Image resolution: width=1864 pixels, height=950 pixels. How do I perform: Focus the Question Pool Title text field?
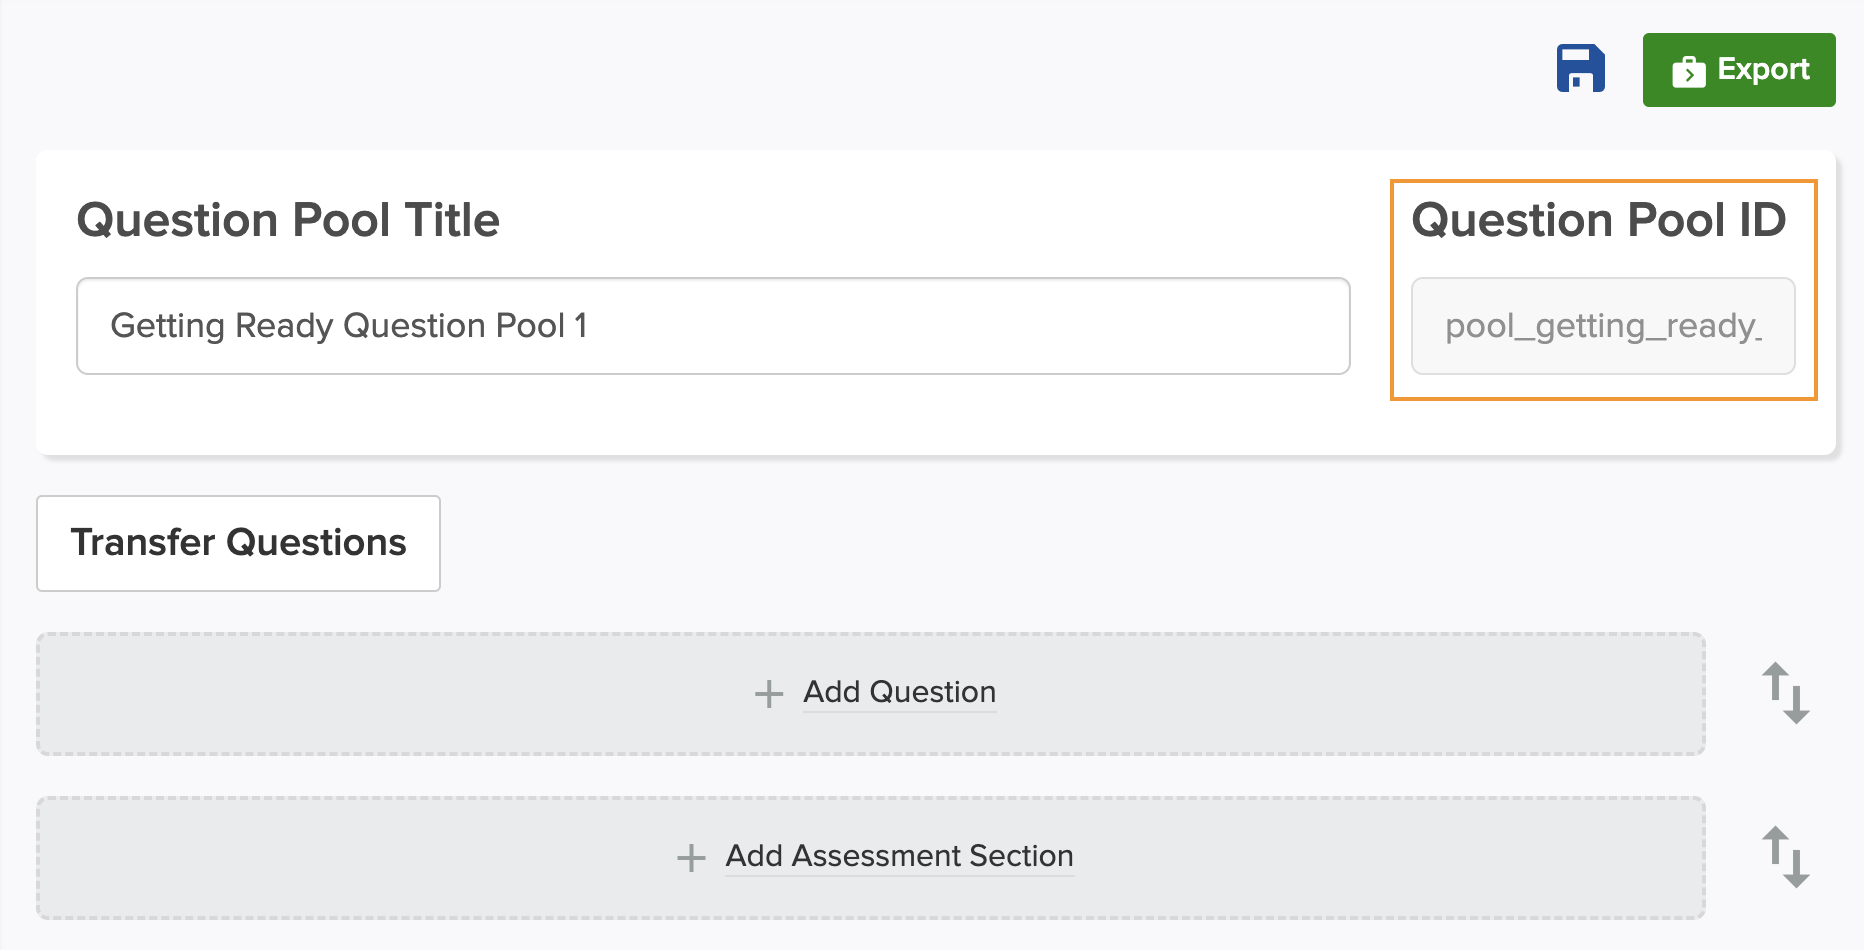(713, 326)
